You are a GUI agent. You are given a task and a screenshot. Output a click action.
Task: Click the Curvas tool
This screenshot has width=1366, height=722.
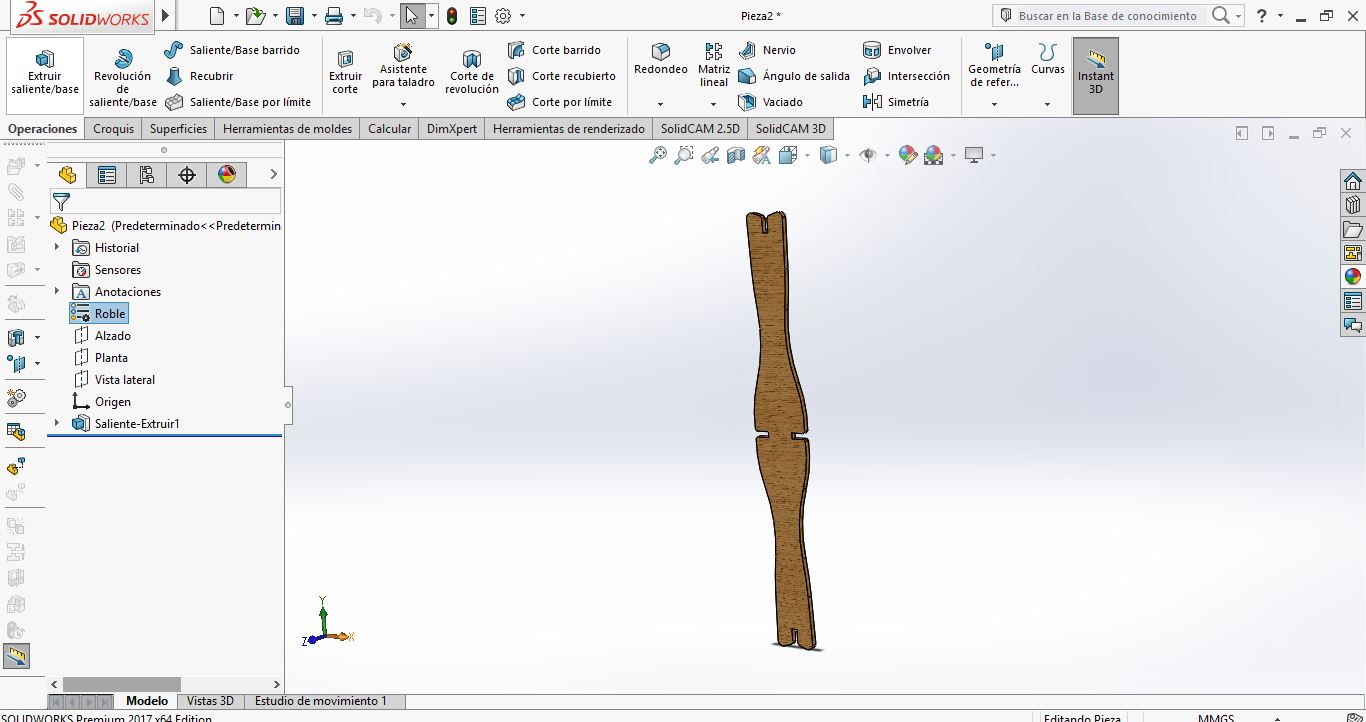point(1048,59)
